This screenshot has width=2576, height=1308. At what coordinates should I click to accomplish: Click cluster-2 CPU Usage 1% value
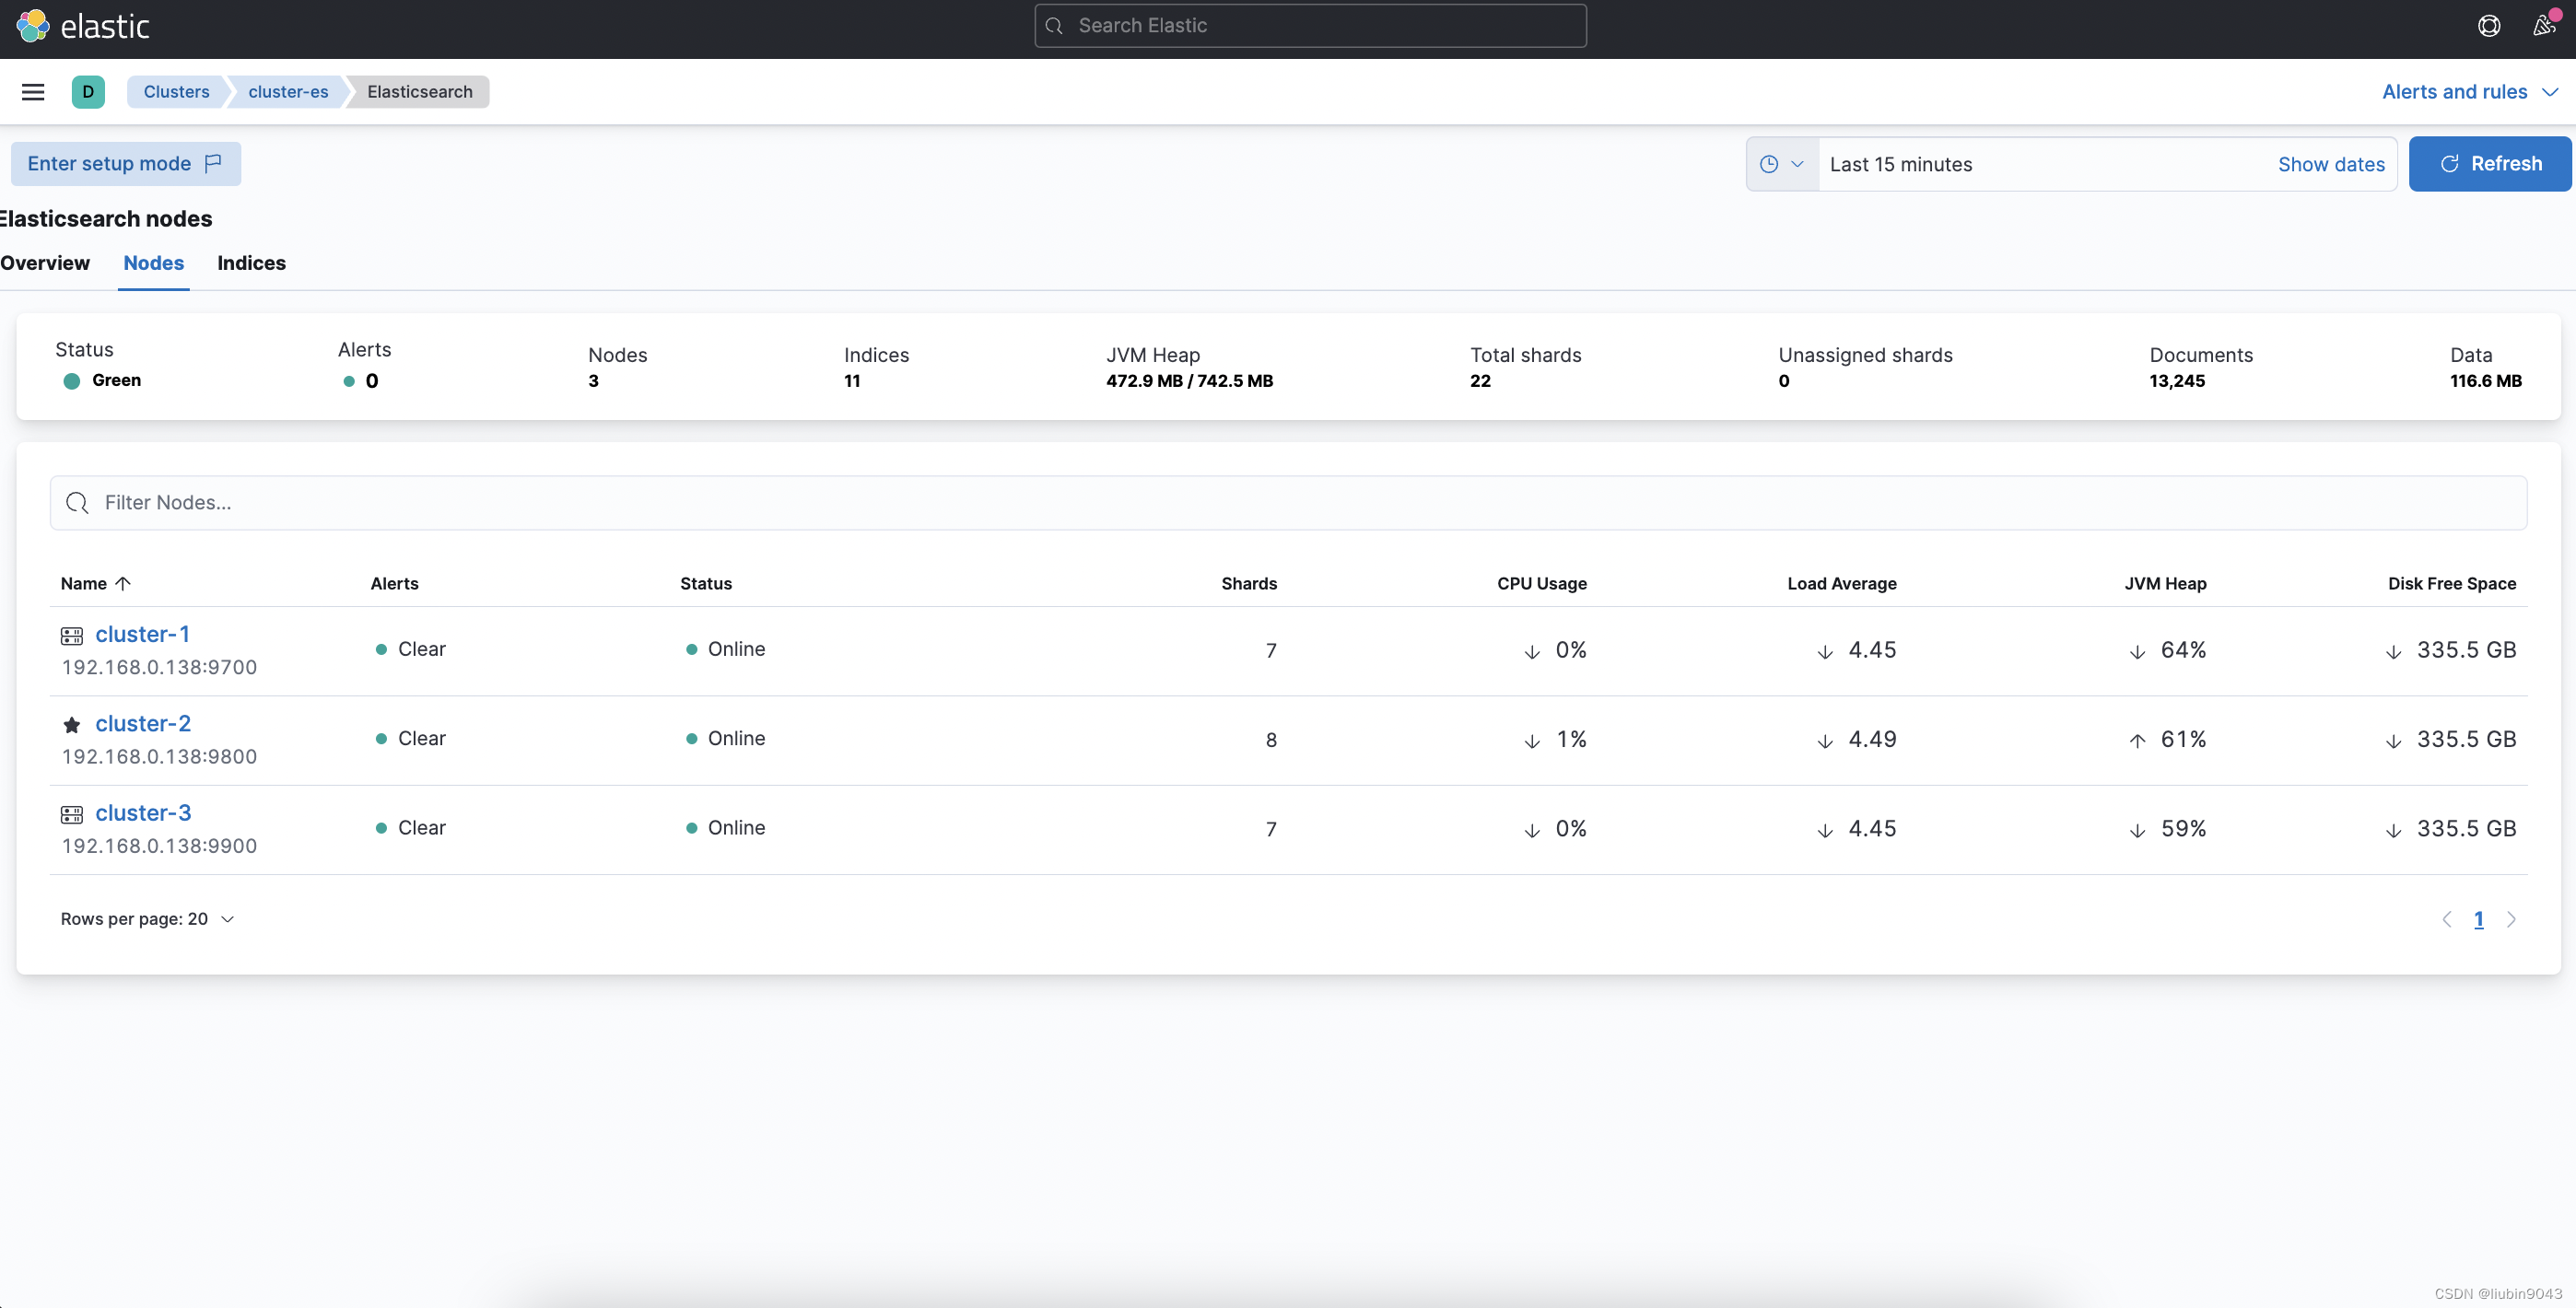pyautogui.click(x=1571, y=739)
